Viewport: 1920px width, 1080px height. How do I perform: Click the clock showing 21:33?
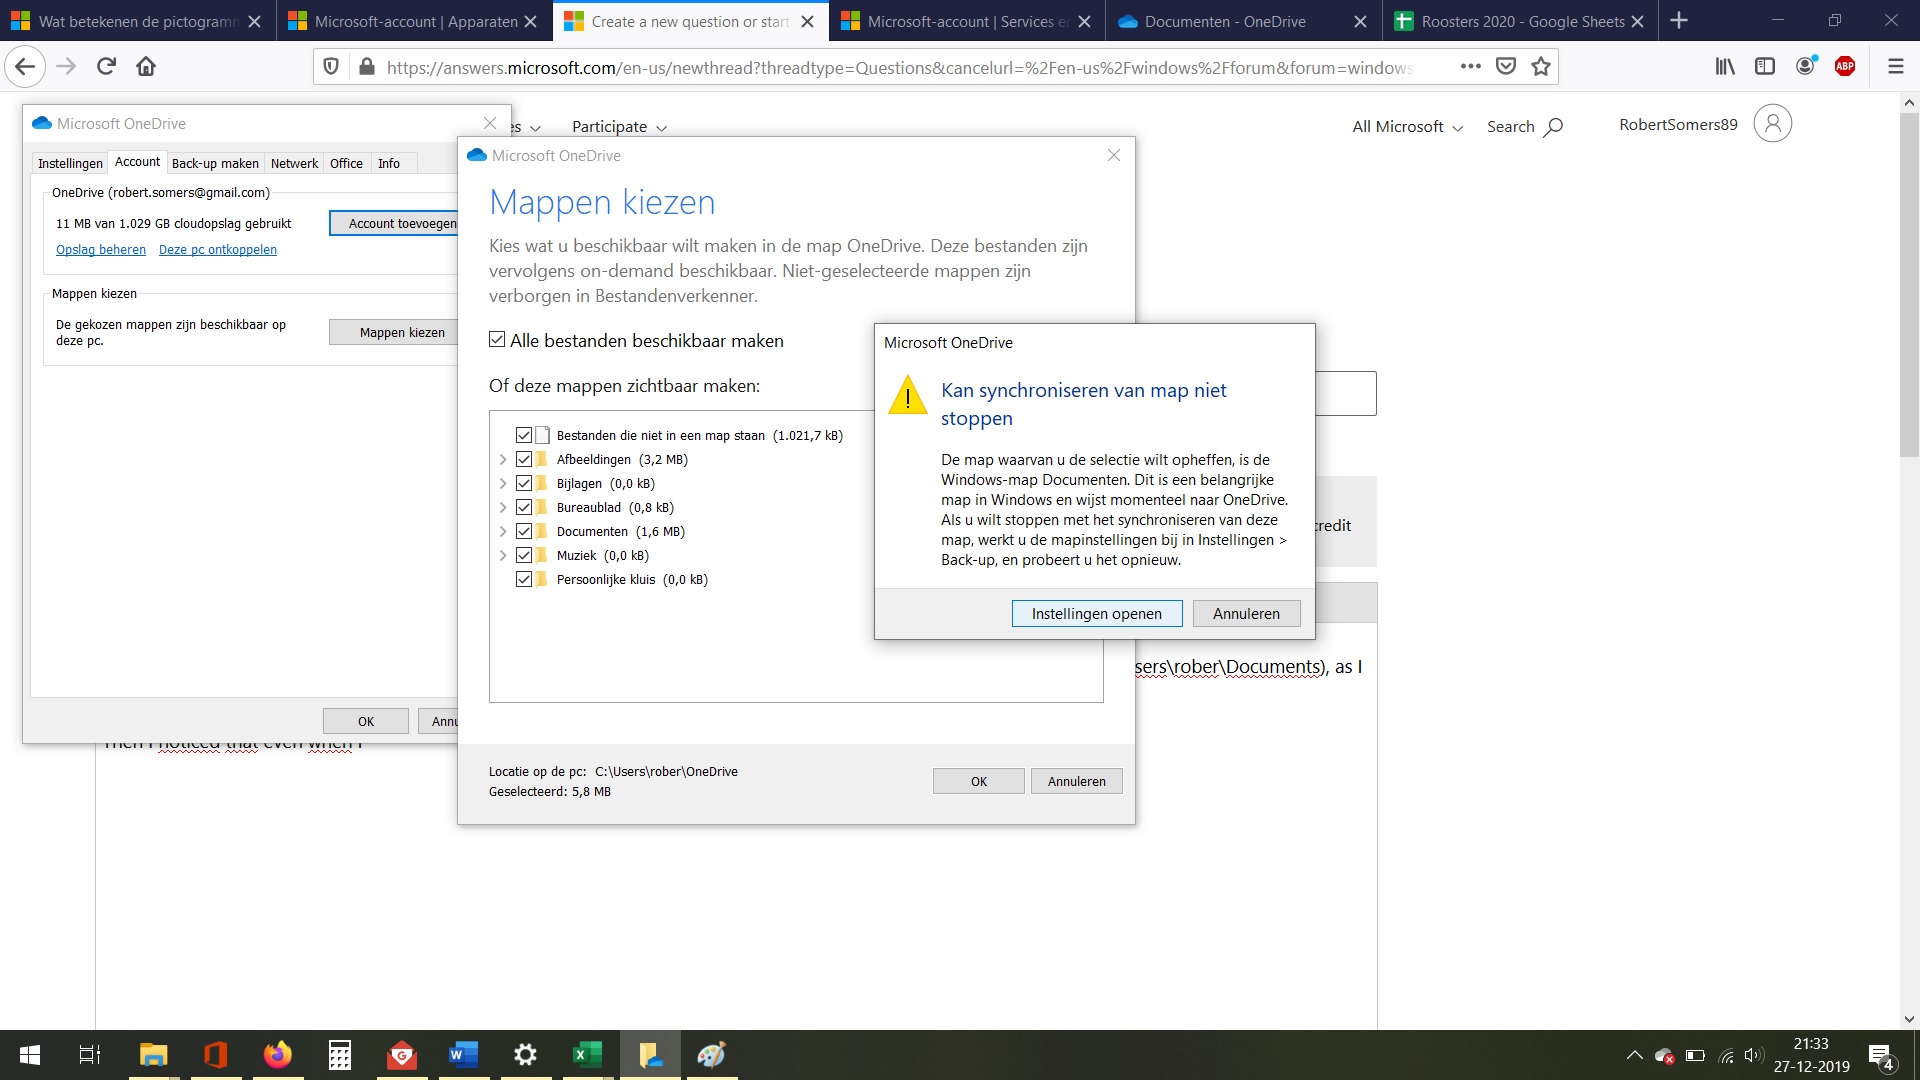(x=1811, y=1043)
